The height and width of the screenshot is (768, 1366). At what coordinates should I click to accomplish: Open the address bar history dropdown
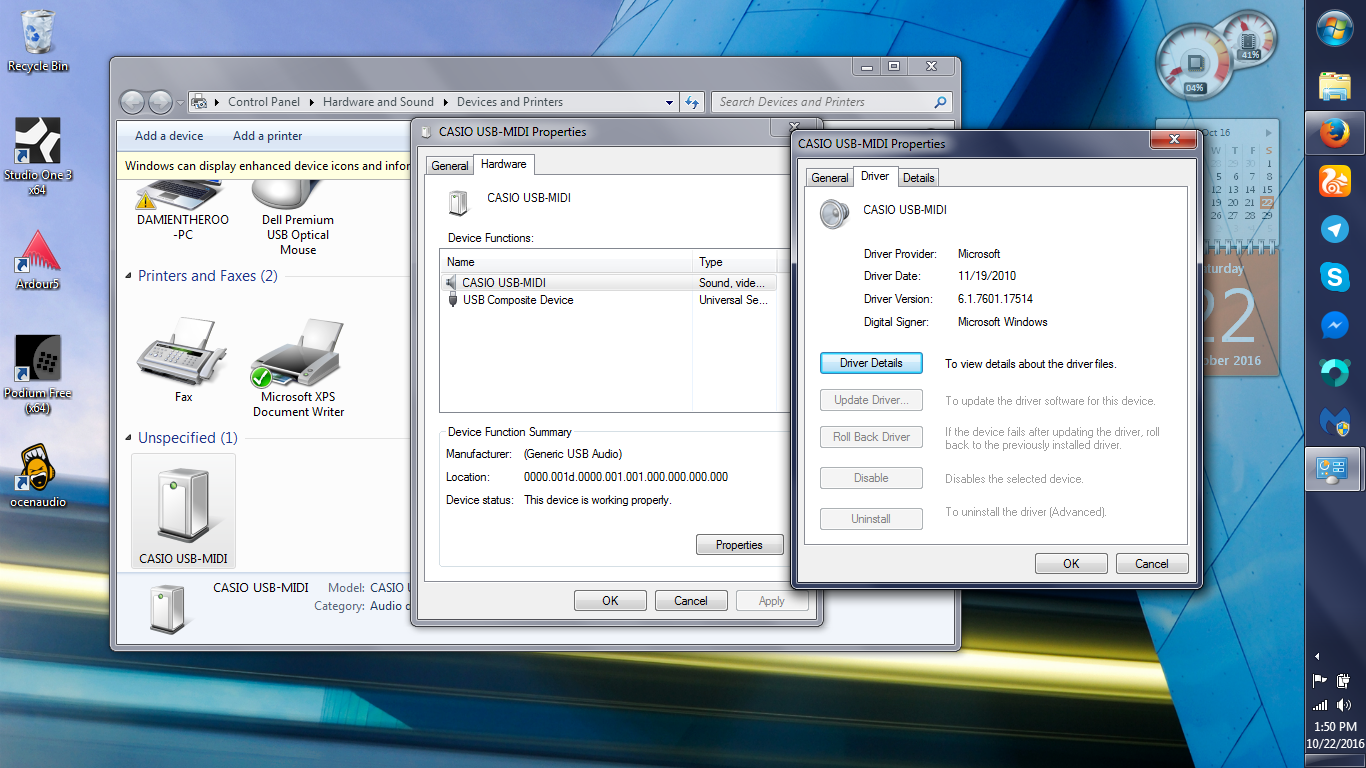coord(669,102)
